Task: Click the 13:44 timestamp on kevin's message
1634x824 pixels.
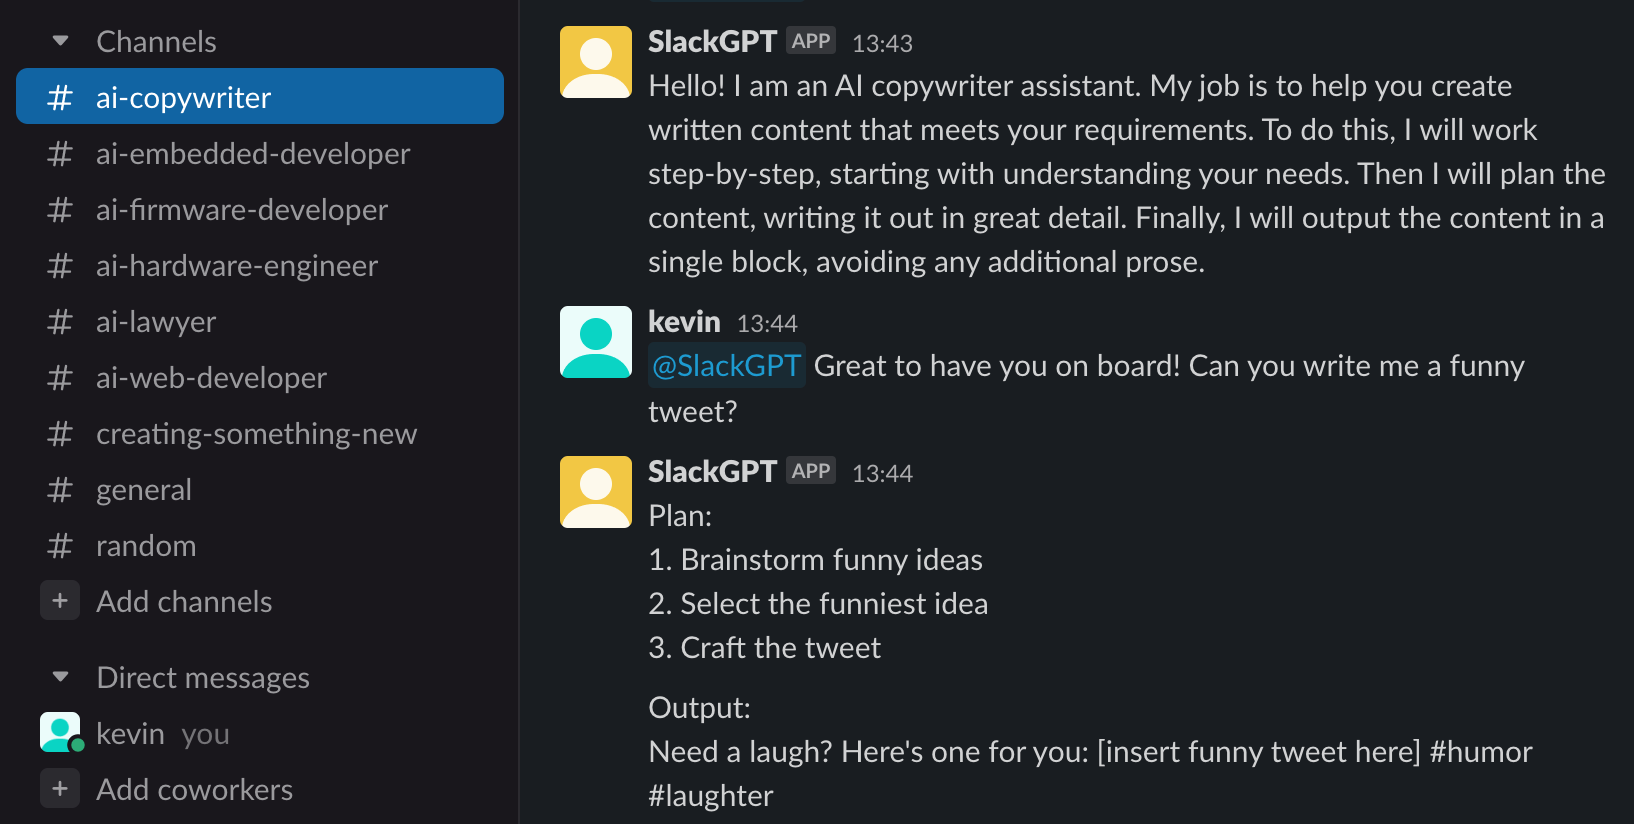Action: pyautogui.click(x=767, y=324)
